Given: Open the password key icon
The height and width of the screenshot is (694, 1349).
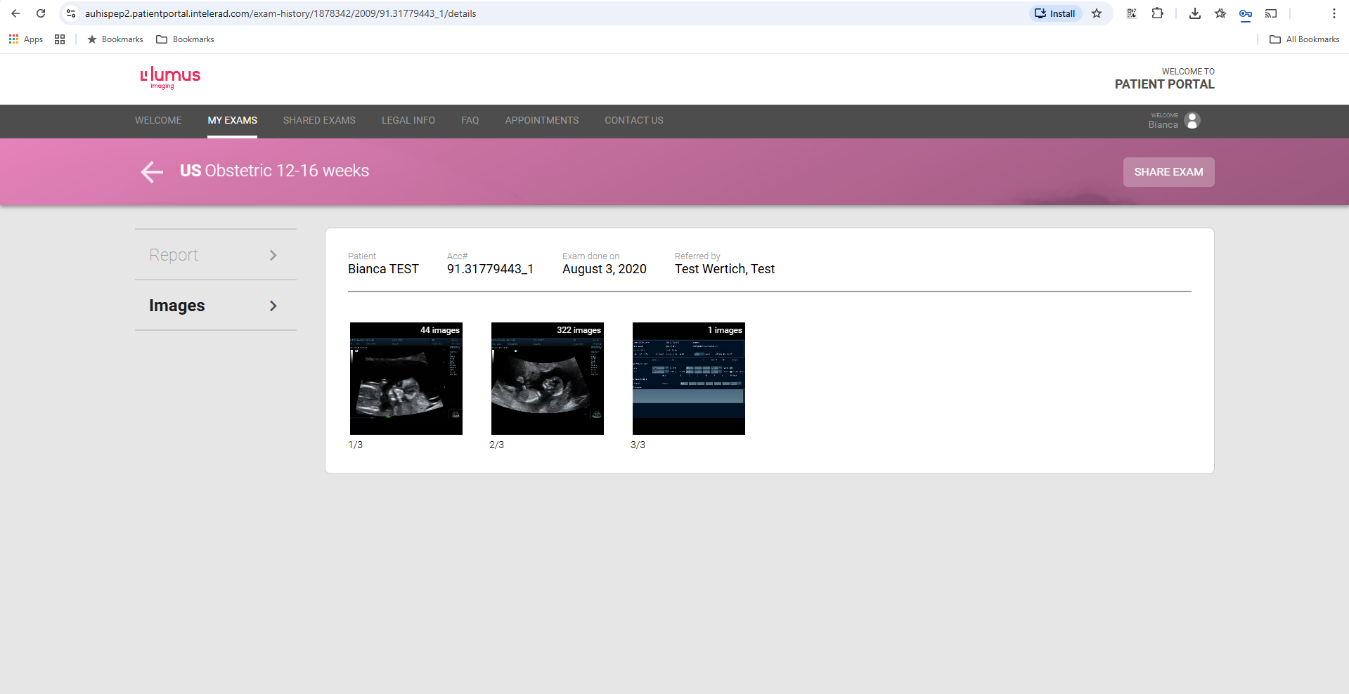Looking at the screenshot, I should 1245,13.
